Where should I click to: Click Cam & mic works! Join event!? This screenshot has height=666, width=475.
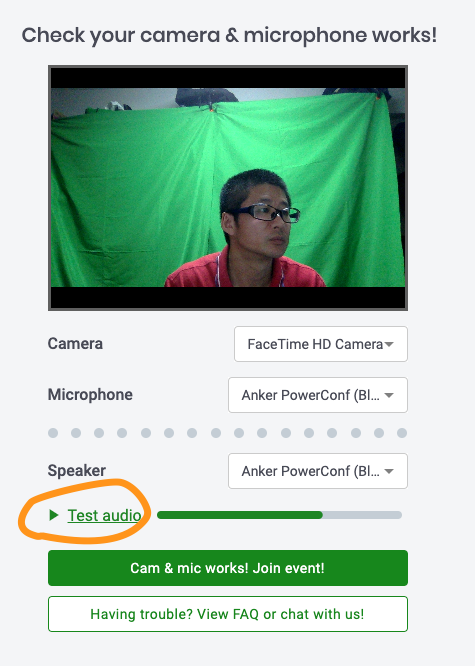click(x=228, y=568)
